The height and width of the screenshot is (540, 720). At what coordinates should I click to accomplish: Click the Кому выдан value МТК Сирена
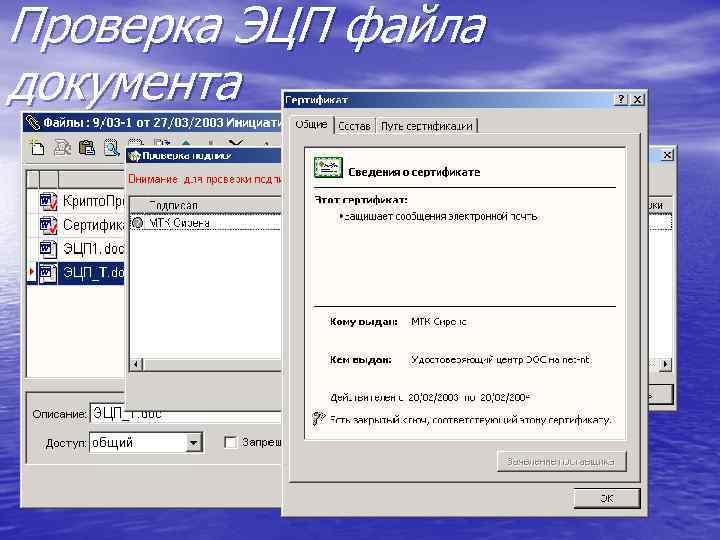[x=439, y=322]
